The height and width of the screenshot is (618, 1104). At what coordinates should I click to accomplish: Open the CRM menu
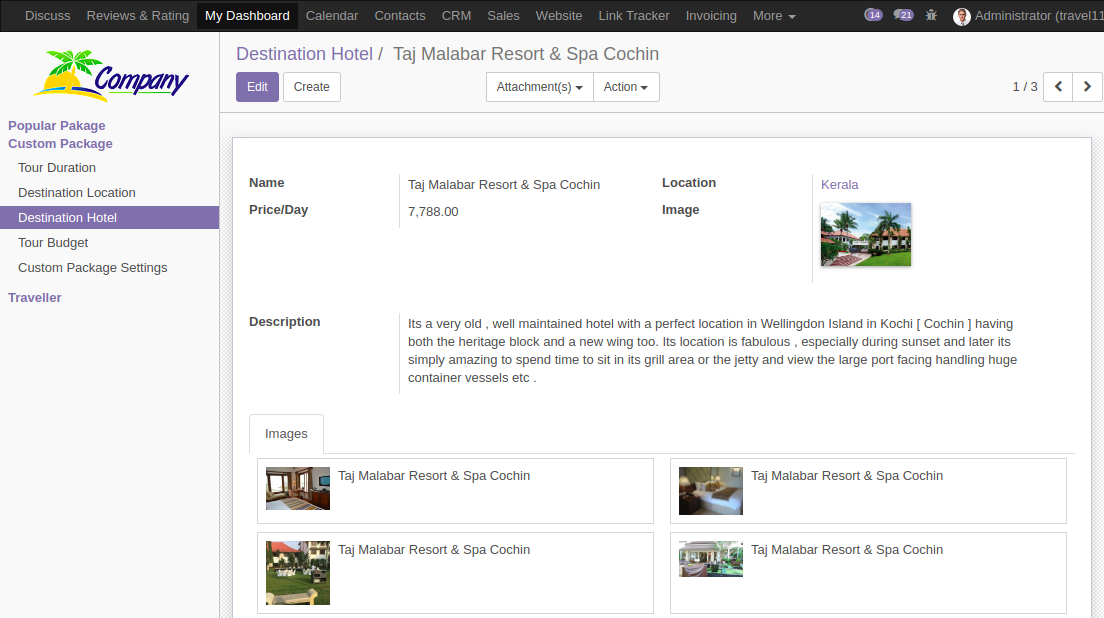456,15
